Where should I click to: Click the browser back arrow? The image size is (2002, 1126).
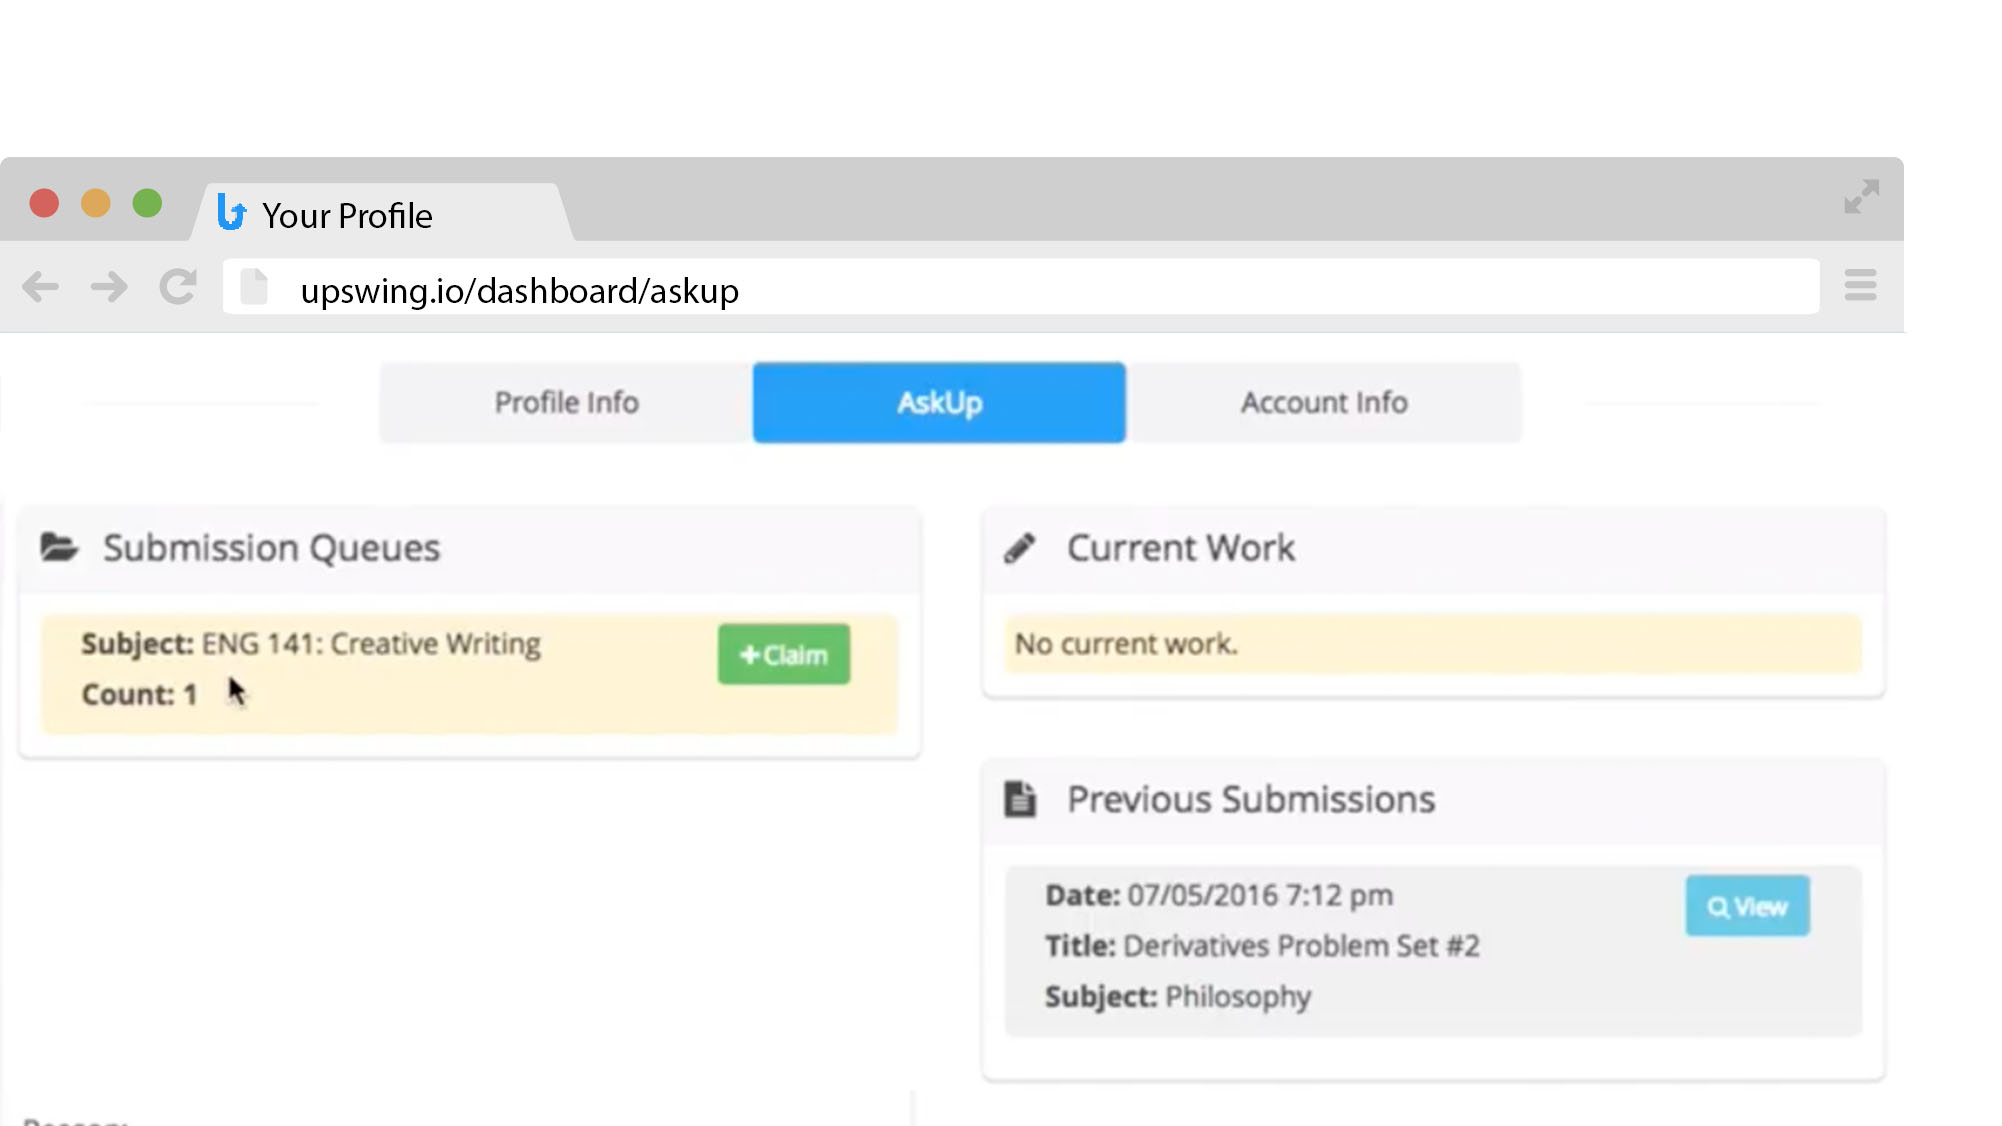click(x=41, y=287)
